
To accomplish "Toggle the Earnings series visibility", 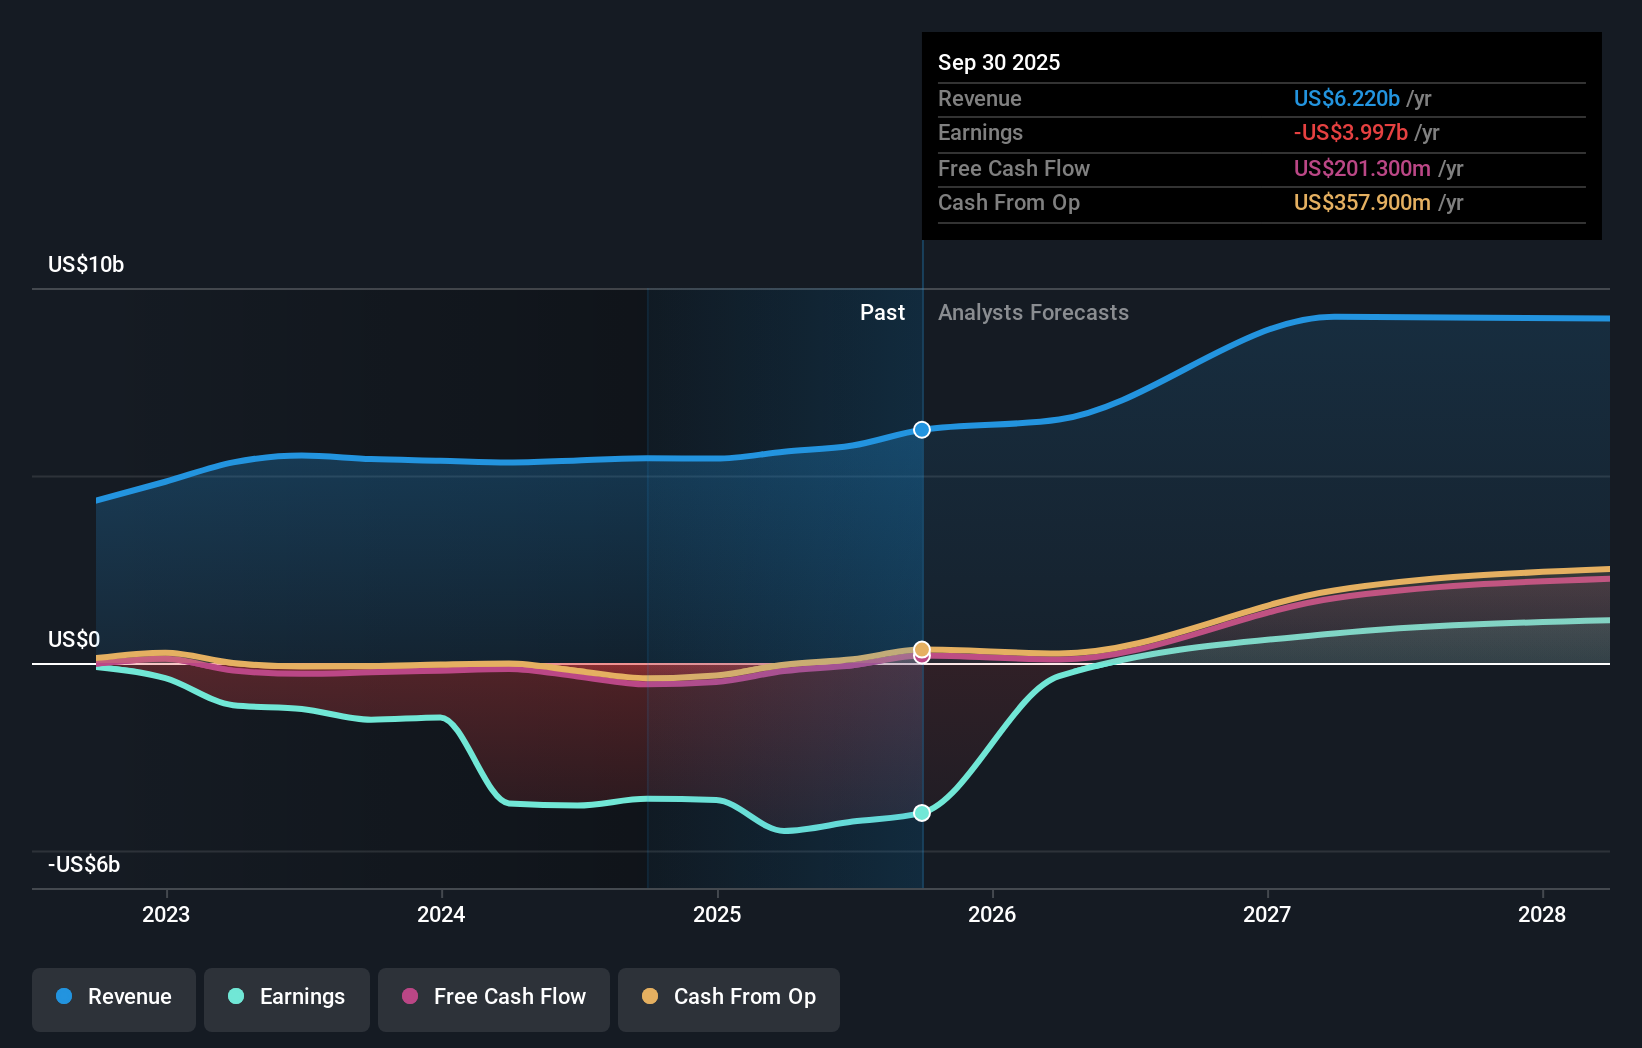I will pyautogui.click(x=286, y=997).
